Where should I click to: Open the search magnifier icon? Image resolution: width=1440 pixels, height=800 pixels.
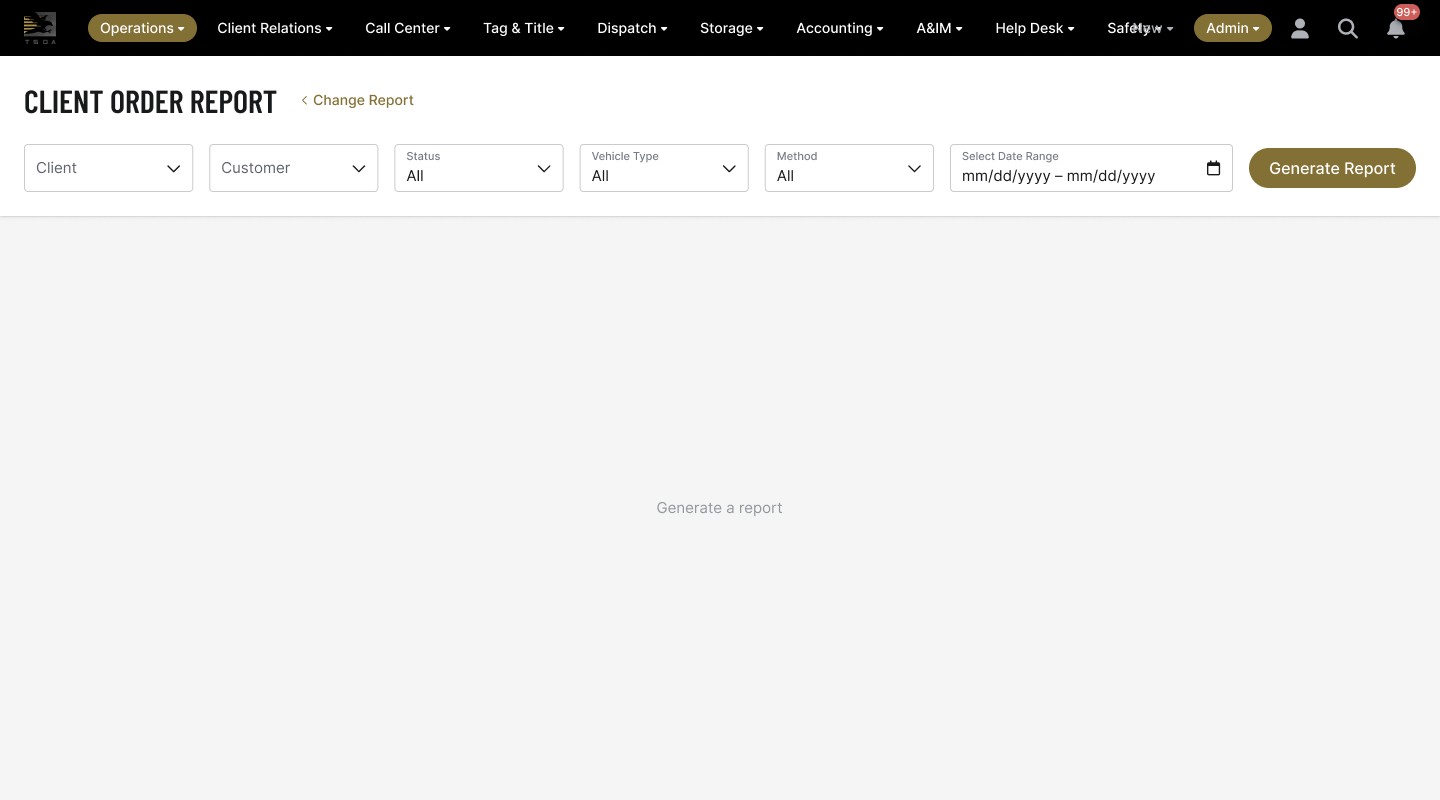pos(1348,28)
